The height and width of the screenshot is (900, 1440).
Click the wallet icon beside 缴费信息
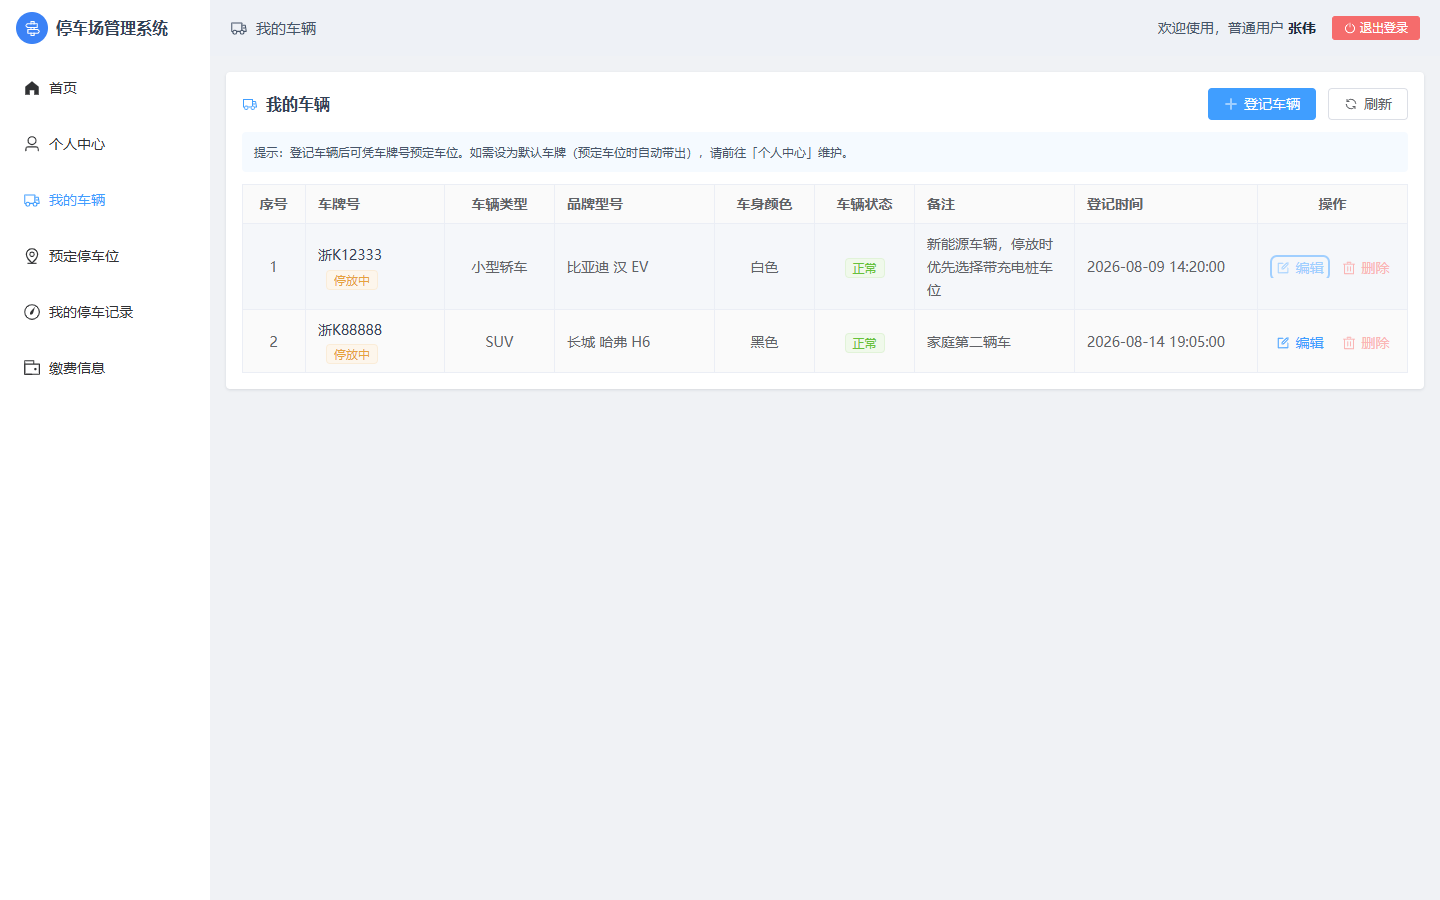[x=32, y=368]
